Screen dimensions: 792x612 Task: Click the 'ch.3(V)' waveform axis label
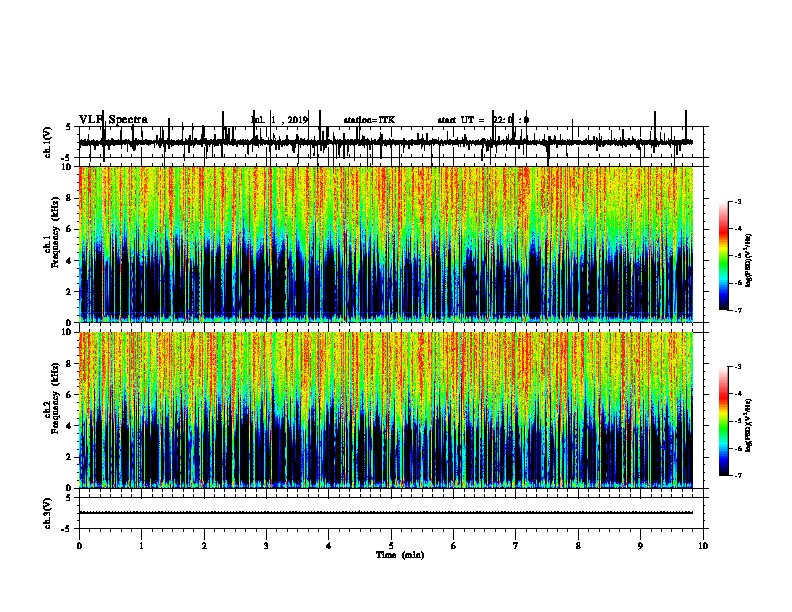point(48,513)
